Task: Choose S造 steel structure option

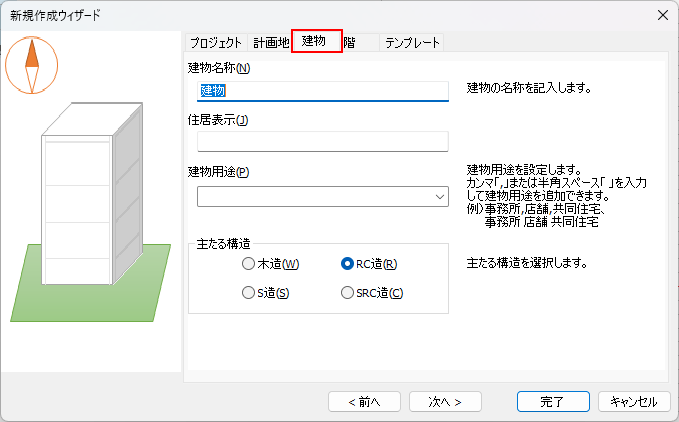Action: 249,293
